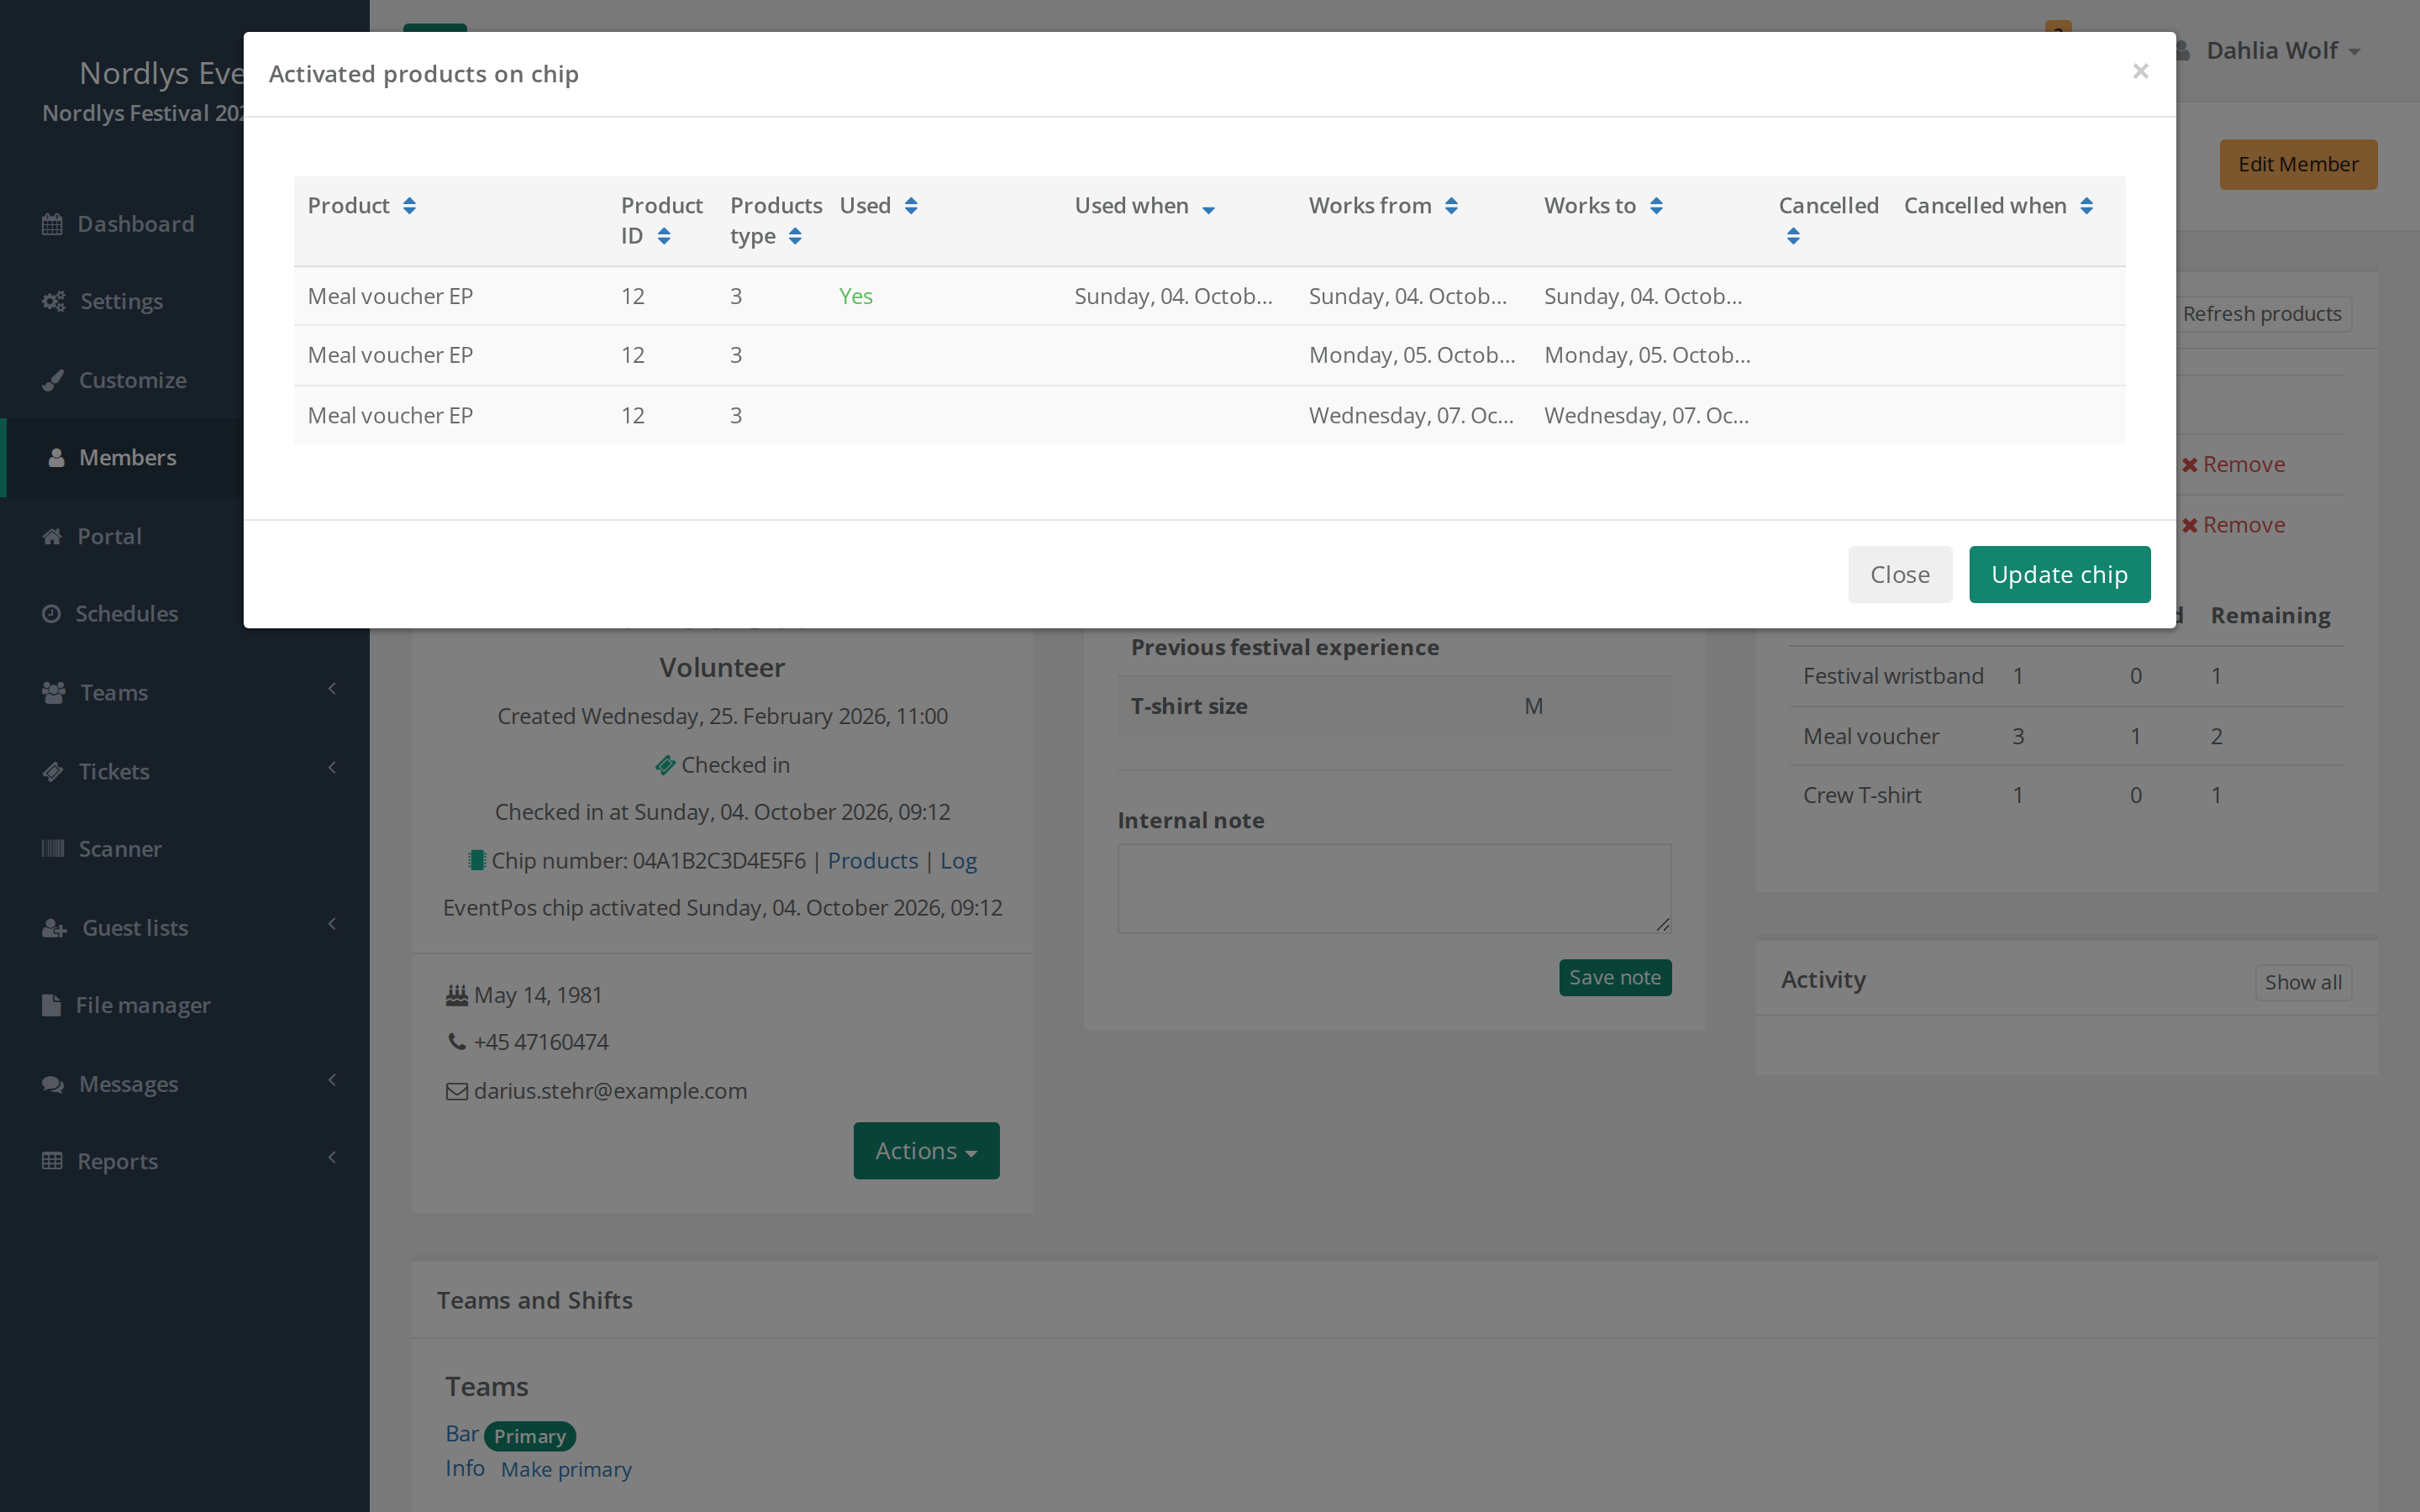Click Edit Member button
The height and width of the screenshot is (1512, 2420).
pos(2298,164)
